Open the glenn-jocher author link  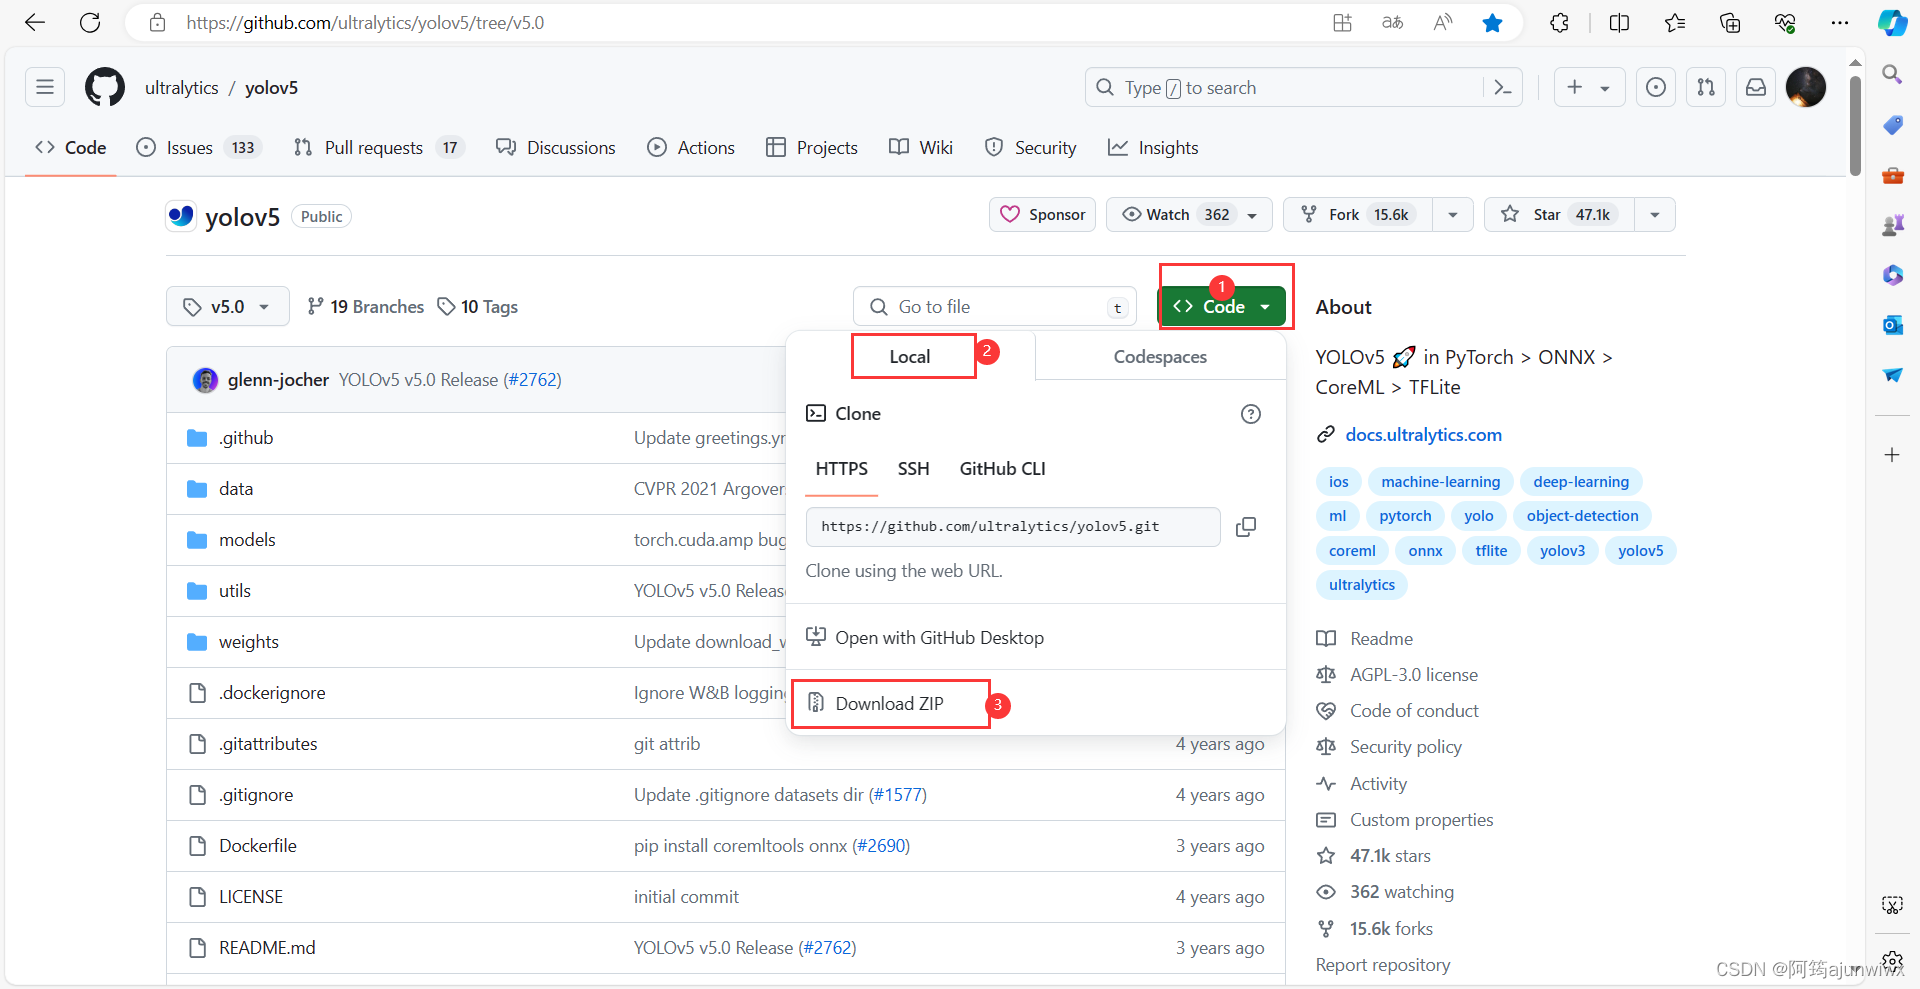278,380
